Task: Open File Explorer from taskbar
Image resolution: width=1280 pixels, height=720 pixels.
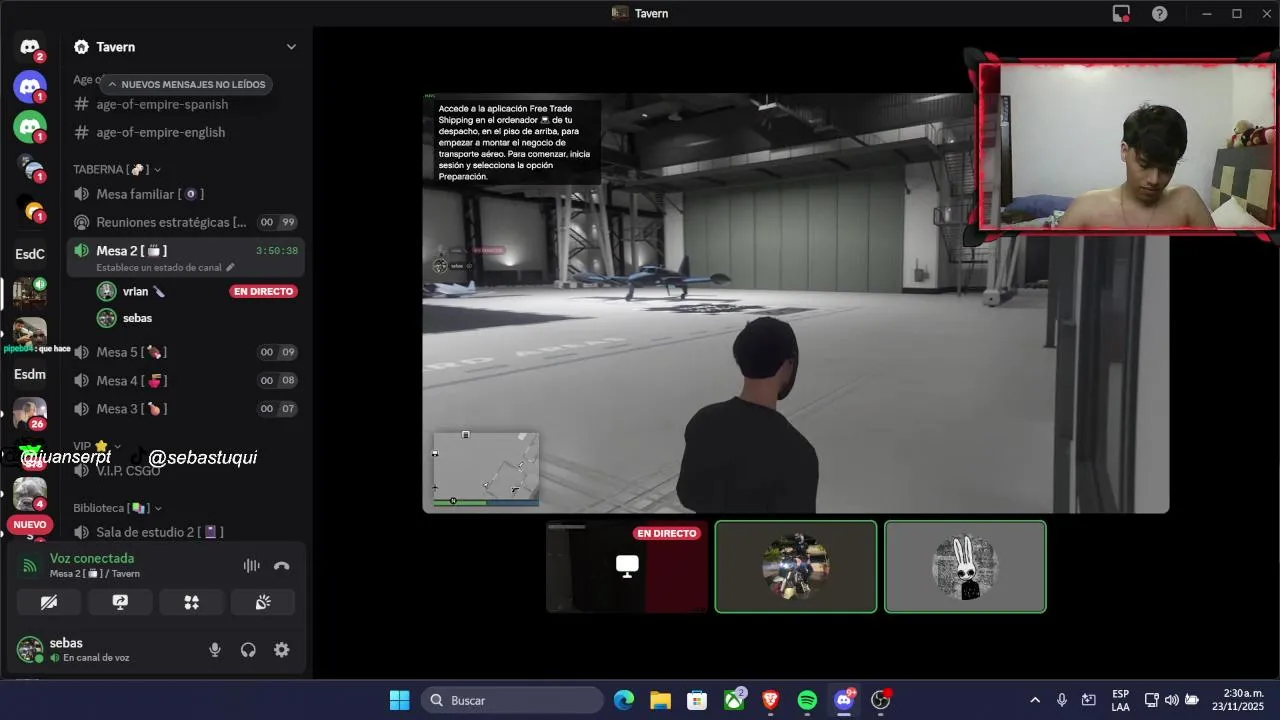Action: pyautogui.click(x=660, y=700)
